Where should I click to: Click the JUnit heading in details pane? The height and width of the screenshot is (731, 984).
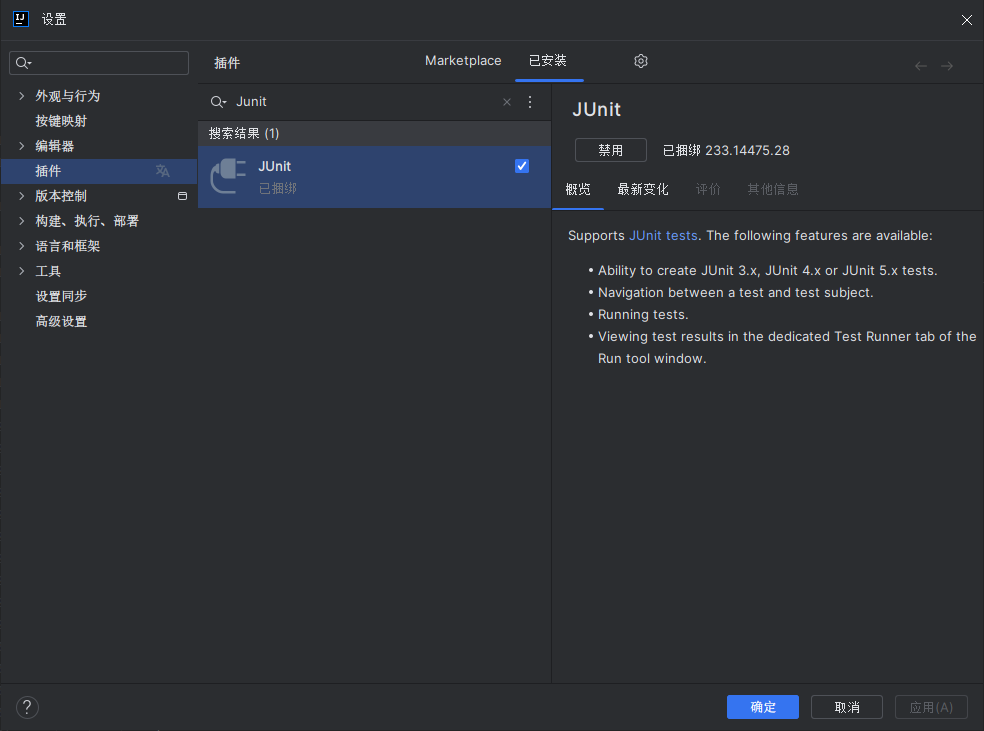coord(596,110)
